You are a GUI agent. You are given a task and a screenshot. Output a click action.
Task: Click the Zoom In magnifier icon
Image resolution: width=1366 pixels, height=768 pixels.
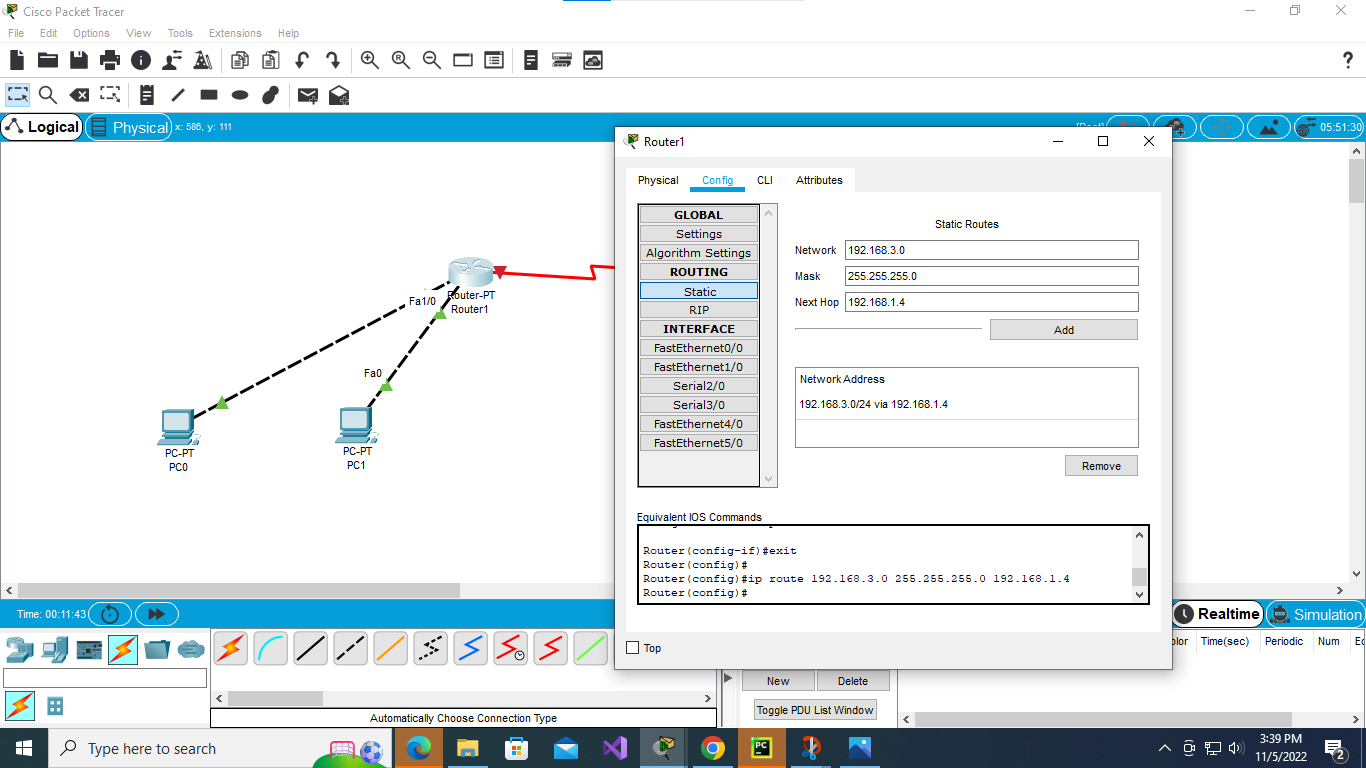click(x=370, y=60)
